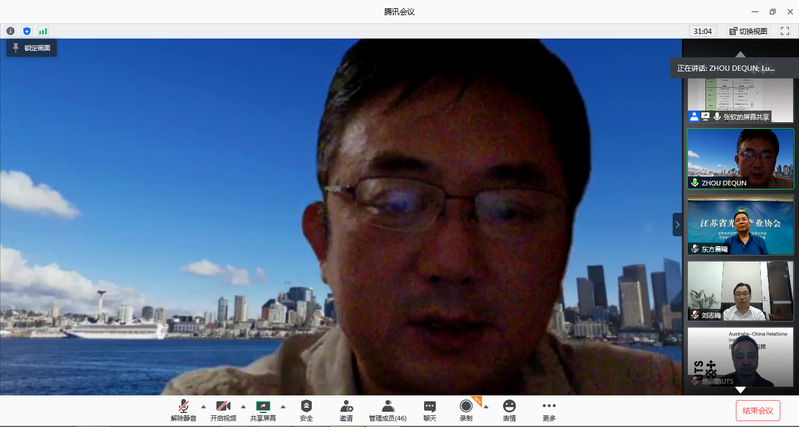Viewport: 799px width, 427px height.
Task: Enter full screen mode via top-right icon
Action: (784, 31)
